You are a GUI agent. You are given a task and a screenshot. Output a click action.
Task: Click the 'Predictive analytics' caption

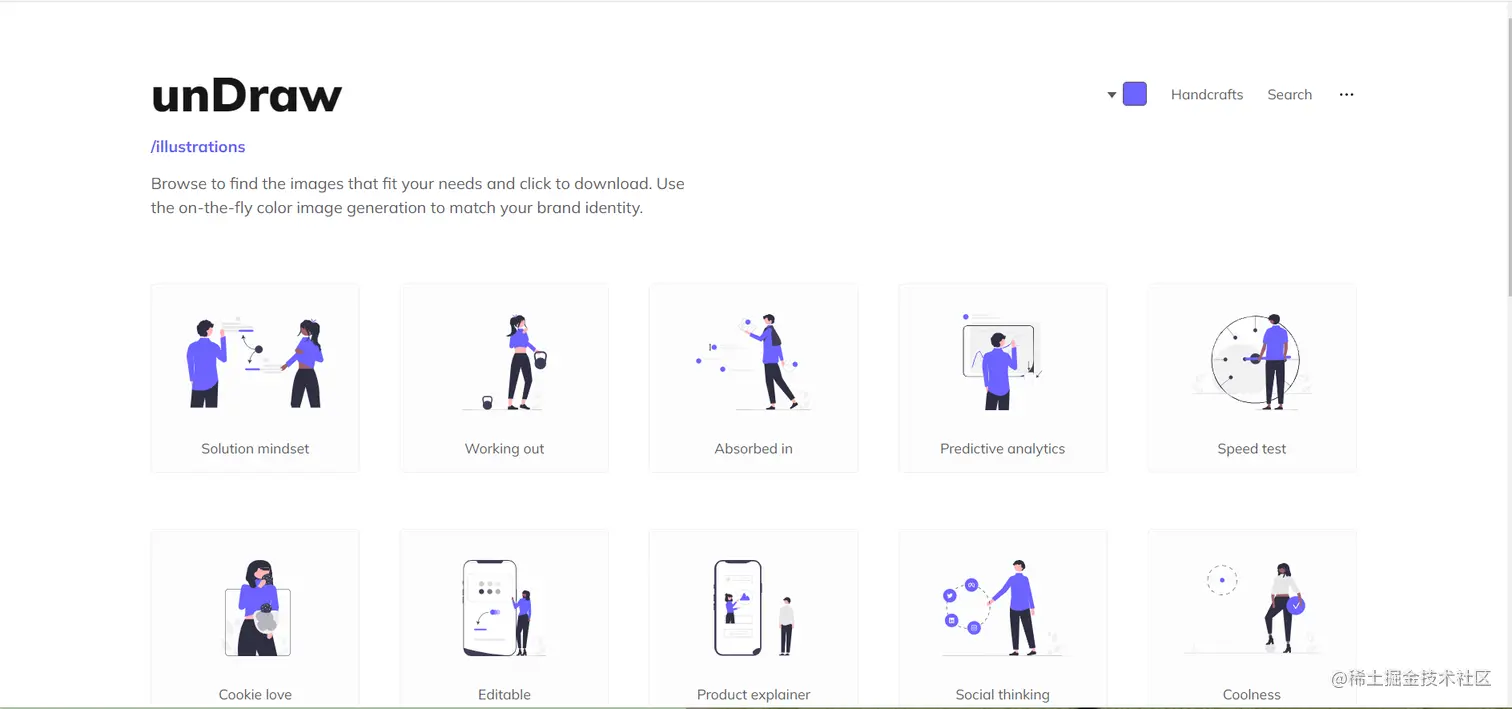[x=1002, y=448]
